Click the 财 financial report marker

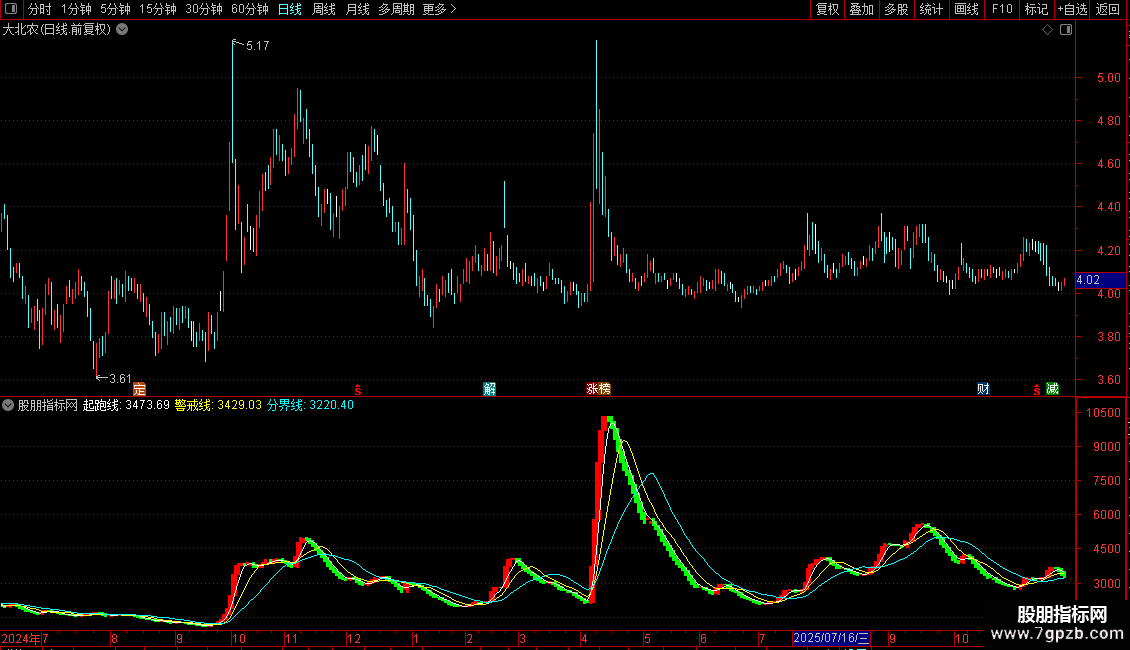[983, 389]
